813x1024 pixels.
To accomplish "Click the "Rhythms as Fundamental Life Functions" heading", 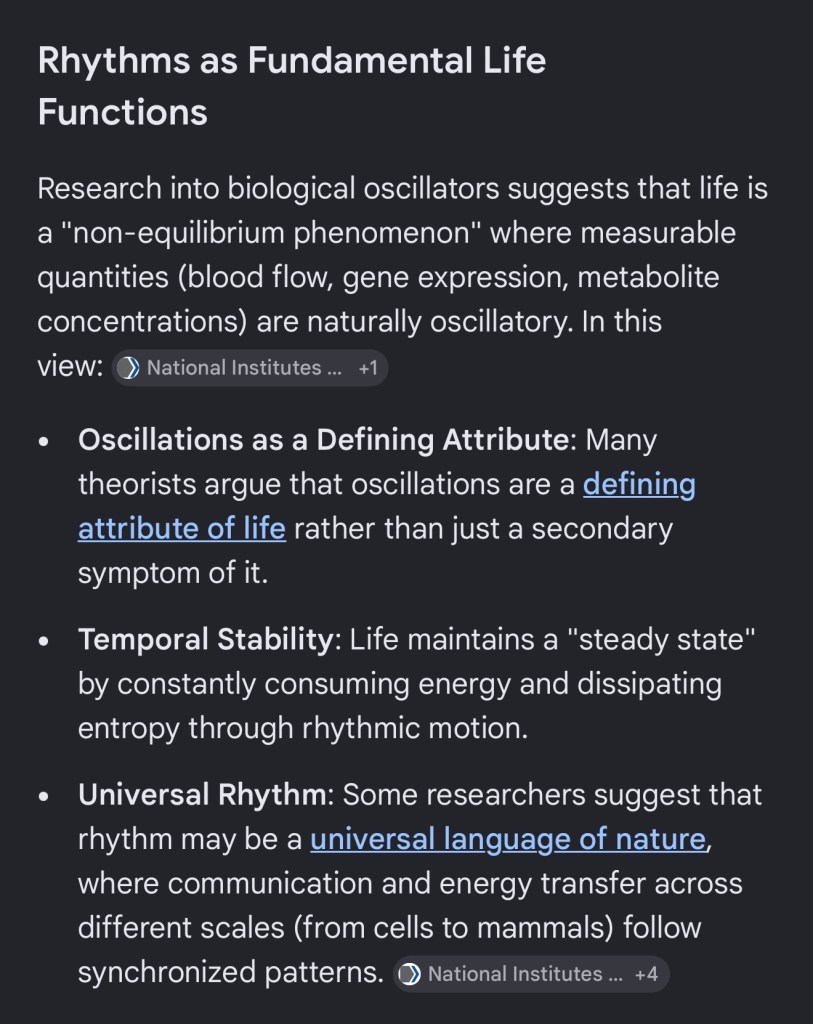I will 291,86.
